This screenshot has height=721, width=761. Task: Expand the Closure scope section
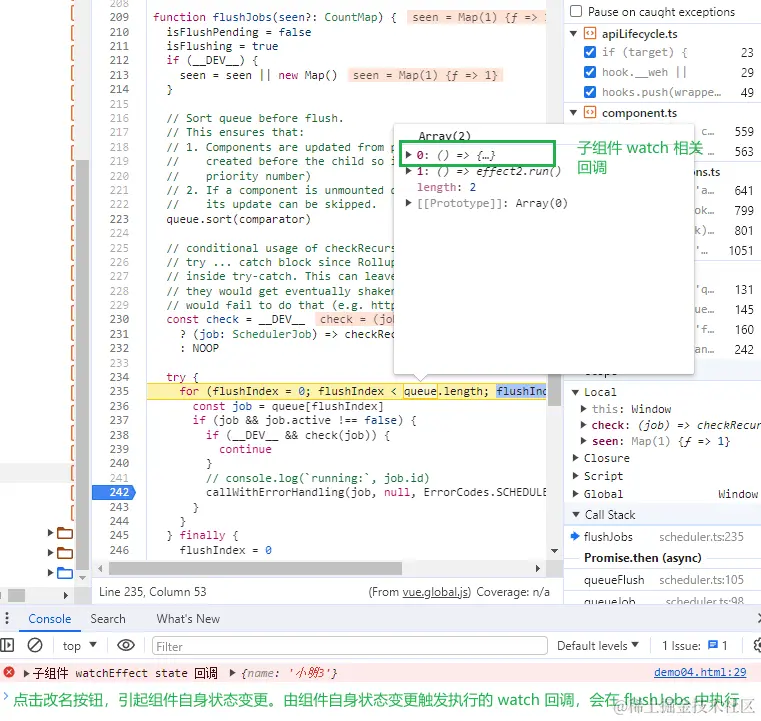pos(576,458)
